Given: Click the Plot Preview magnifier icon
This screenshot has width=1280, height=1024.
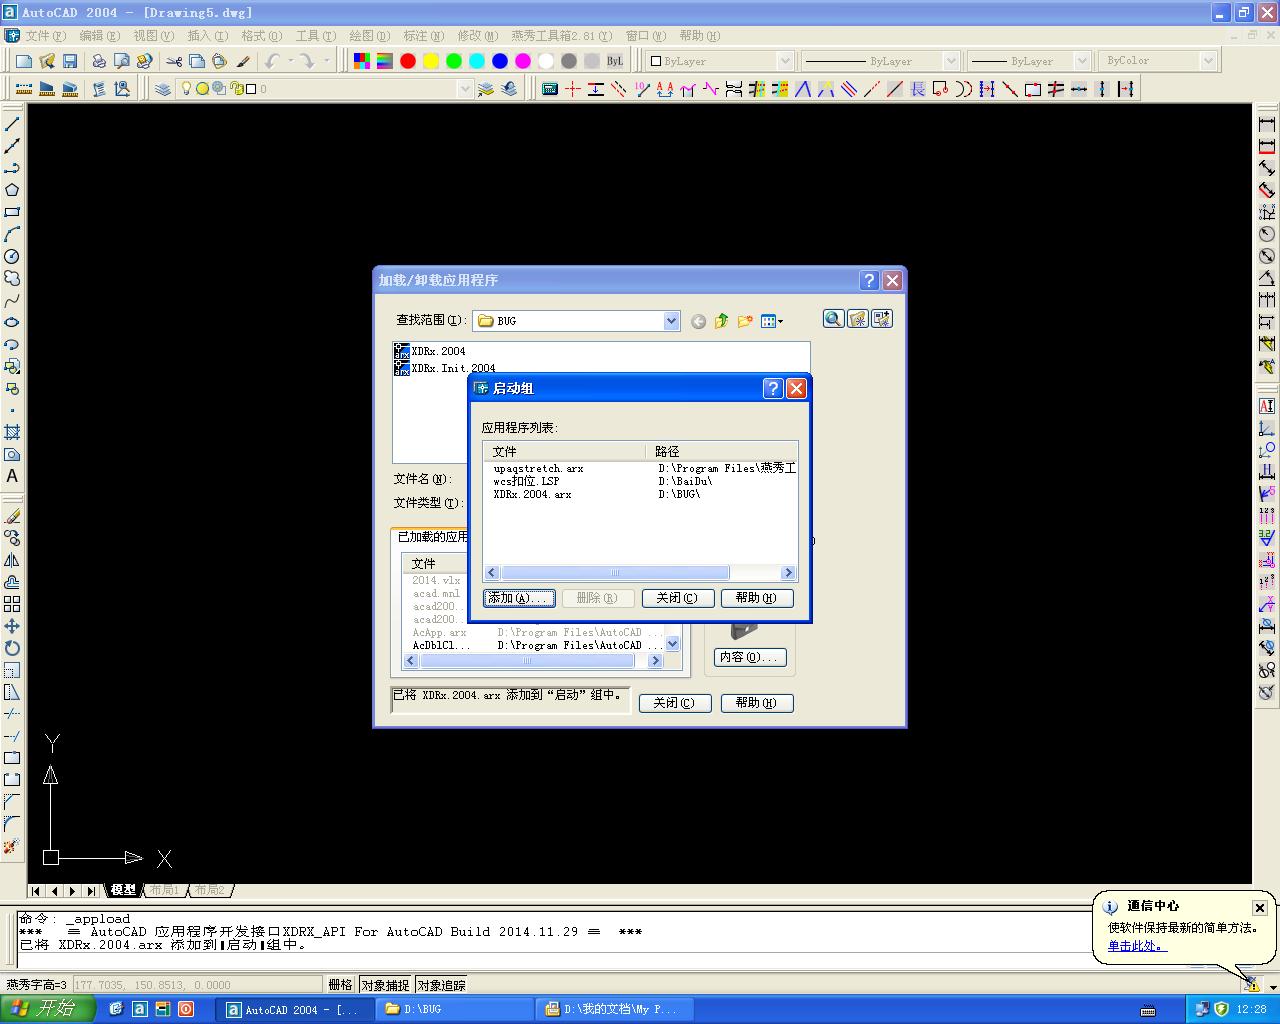Looking at the screenshot, I should click(x=122, y=61).
